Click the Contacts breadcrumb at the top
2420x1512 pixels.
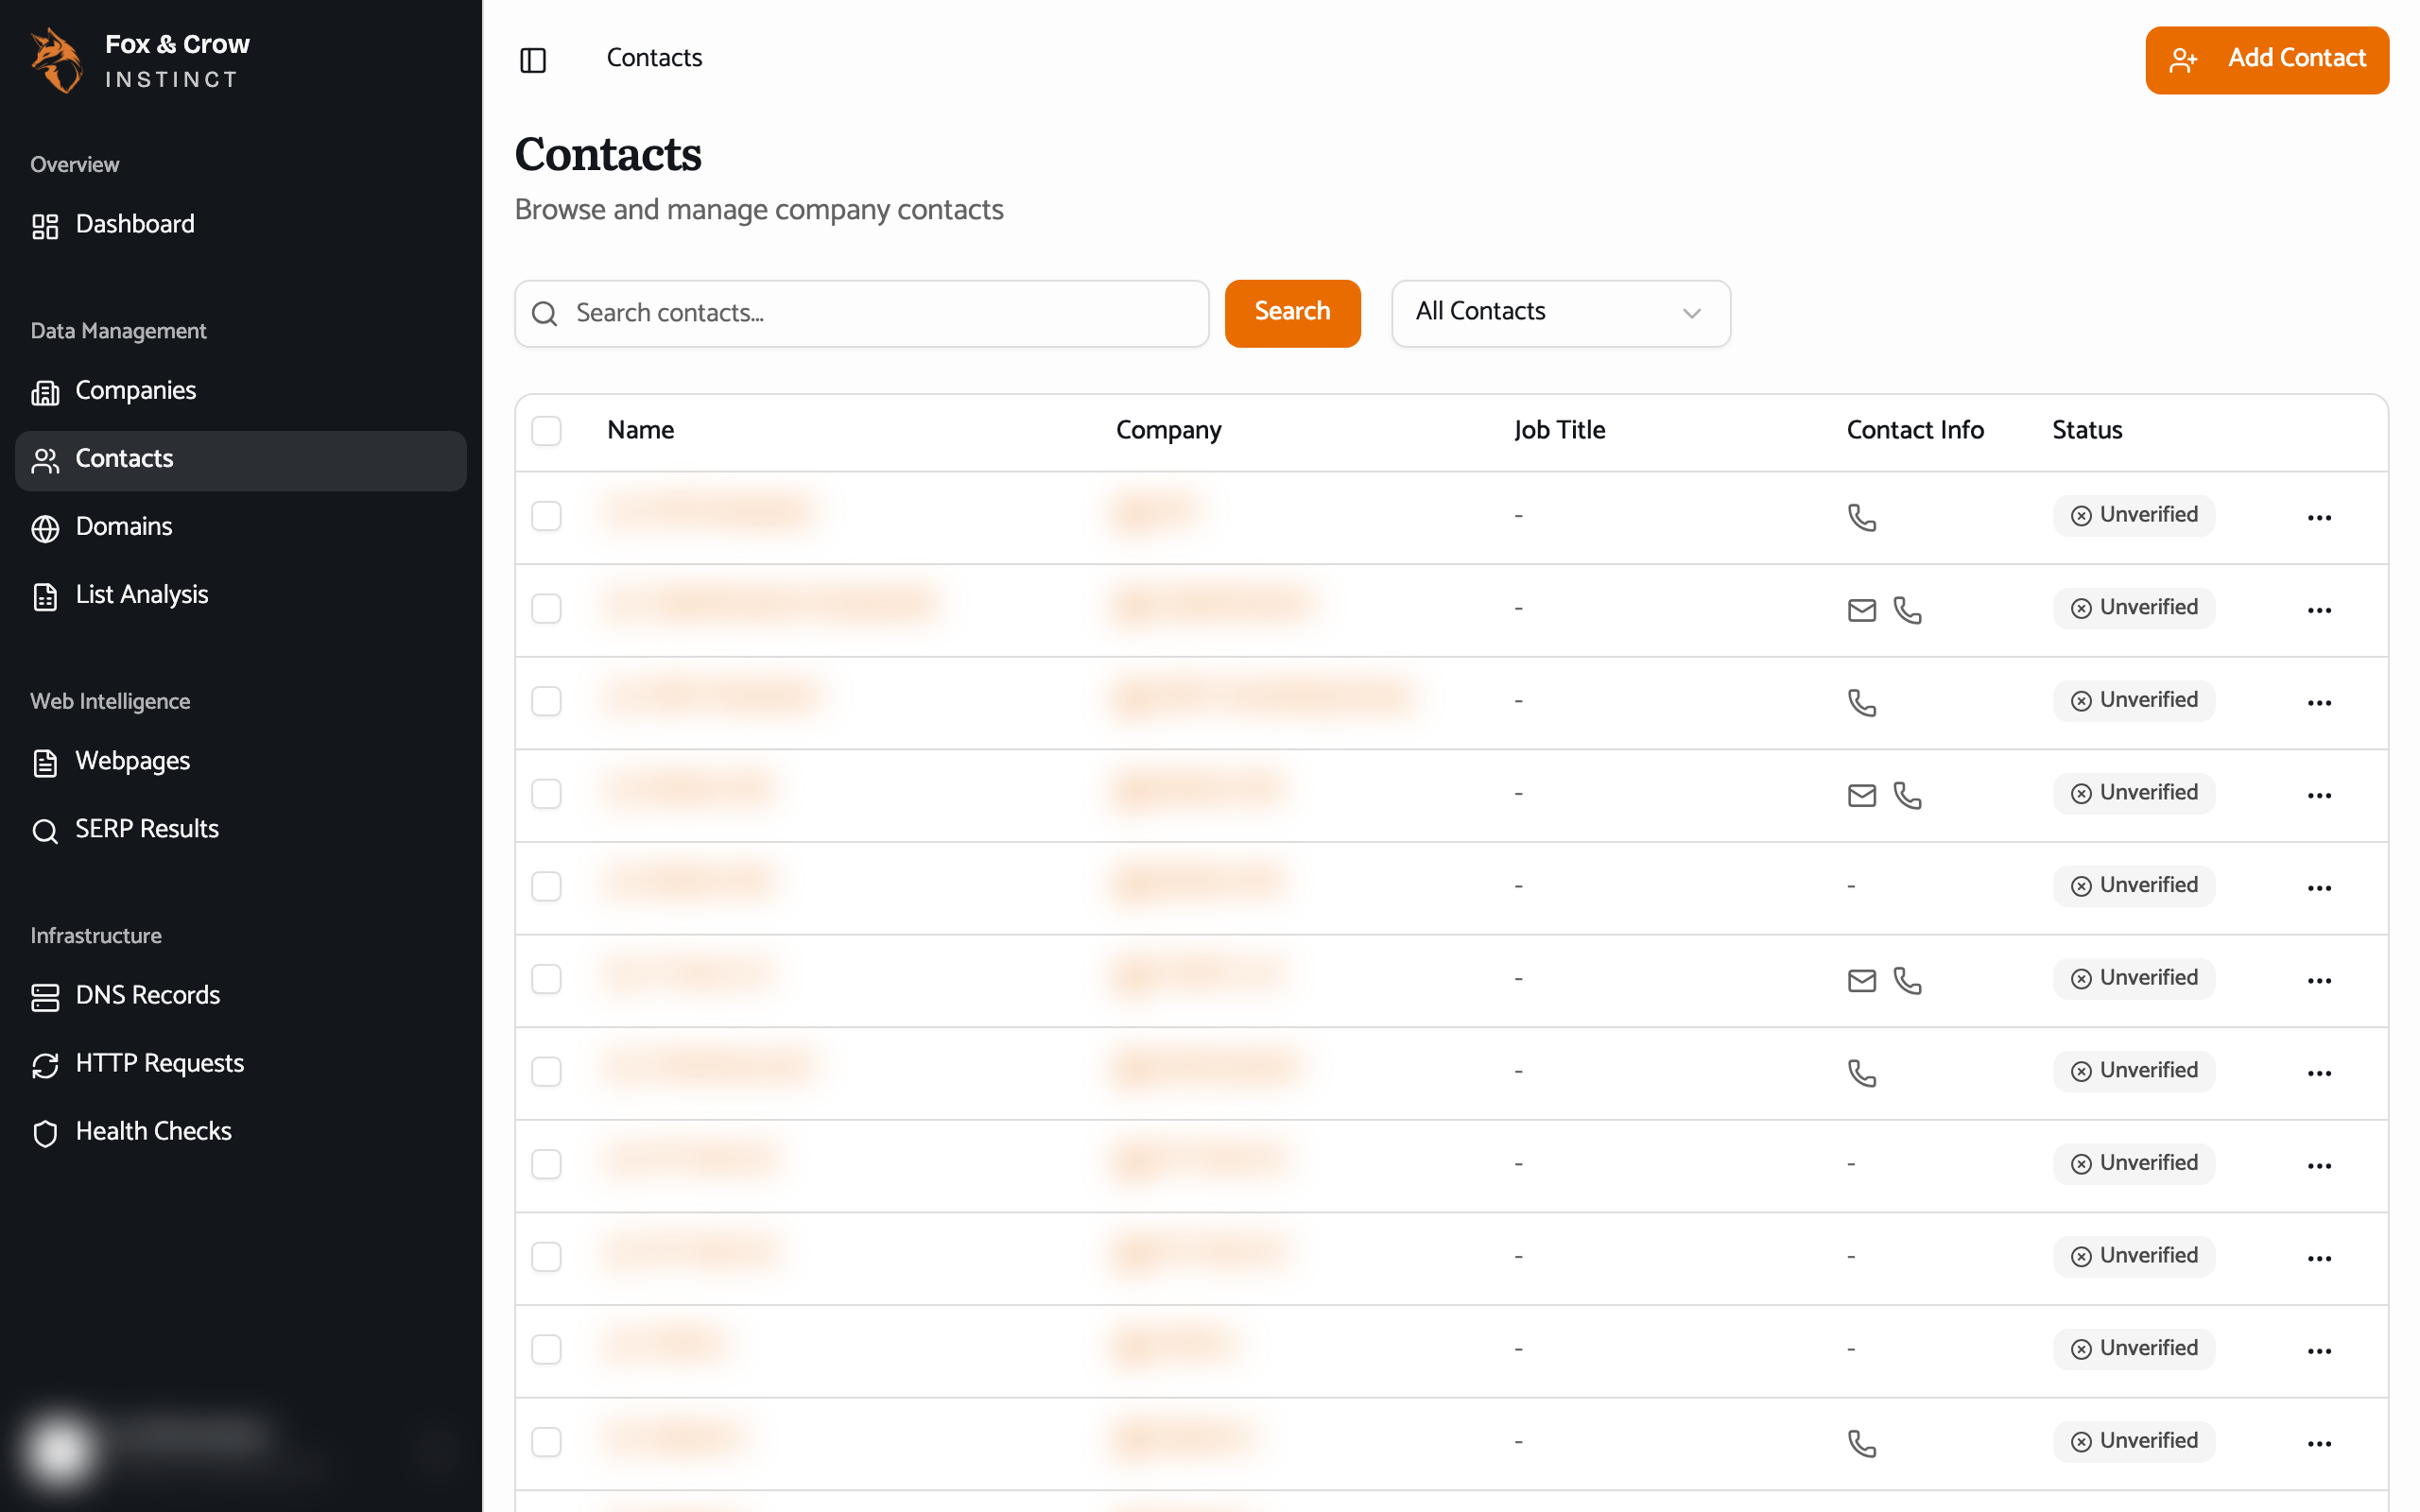click(654, 58)
